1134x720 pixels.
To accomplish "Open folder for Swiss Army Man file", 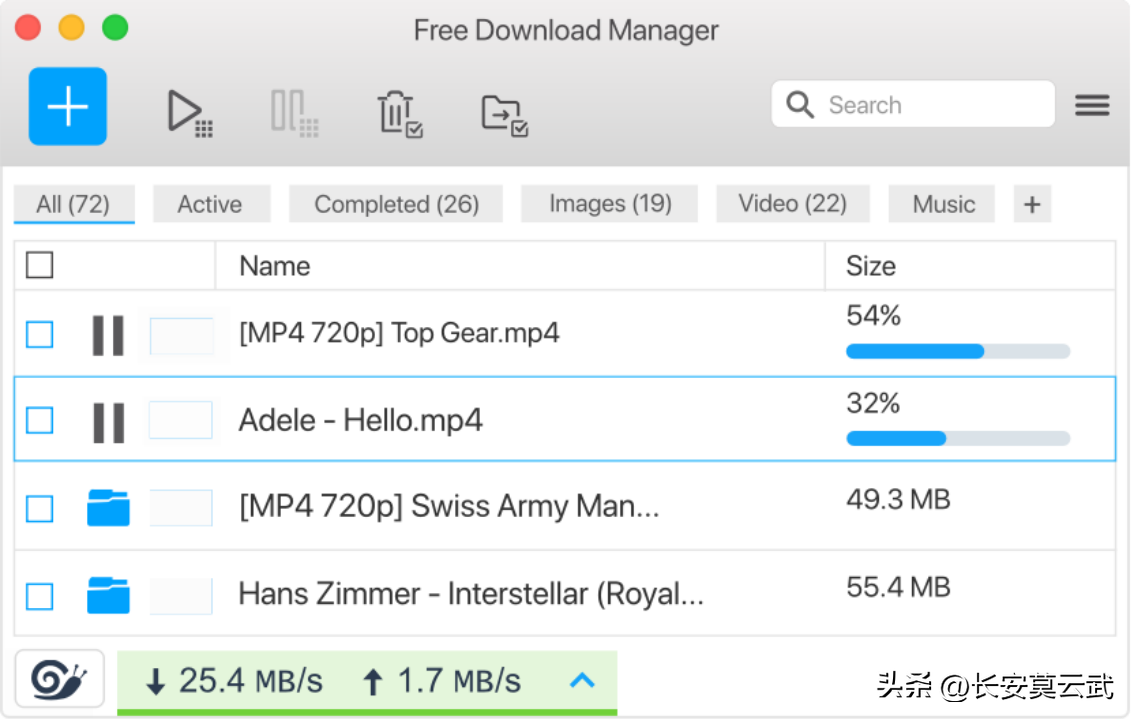I will tap(108, 508).
